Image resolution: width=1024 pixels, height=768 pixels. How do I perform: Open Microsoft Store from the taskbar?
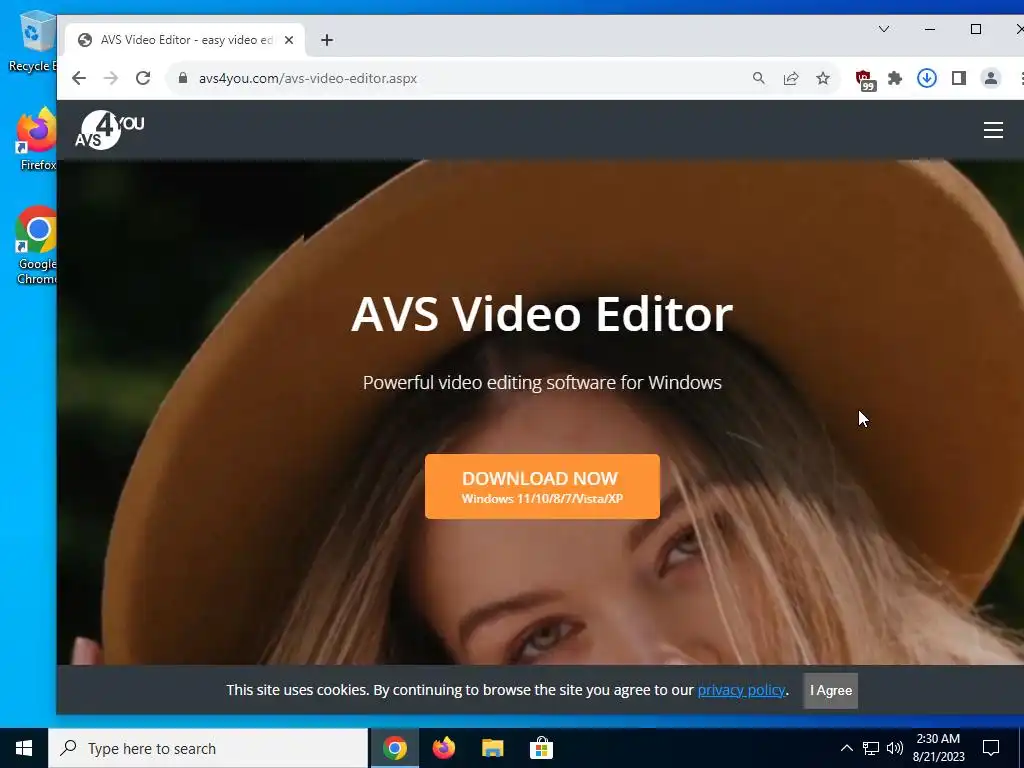(x=541, y=748)
